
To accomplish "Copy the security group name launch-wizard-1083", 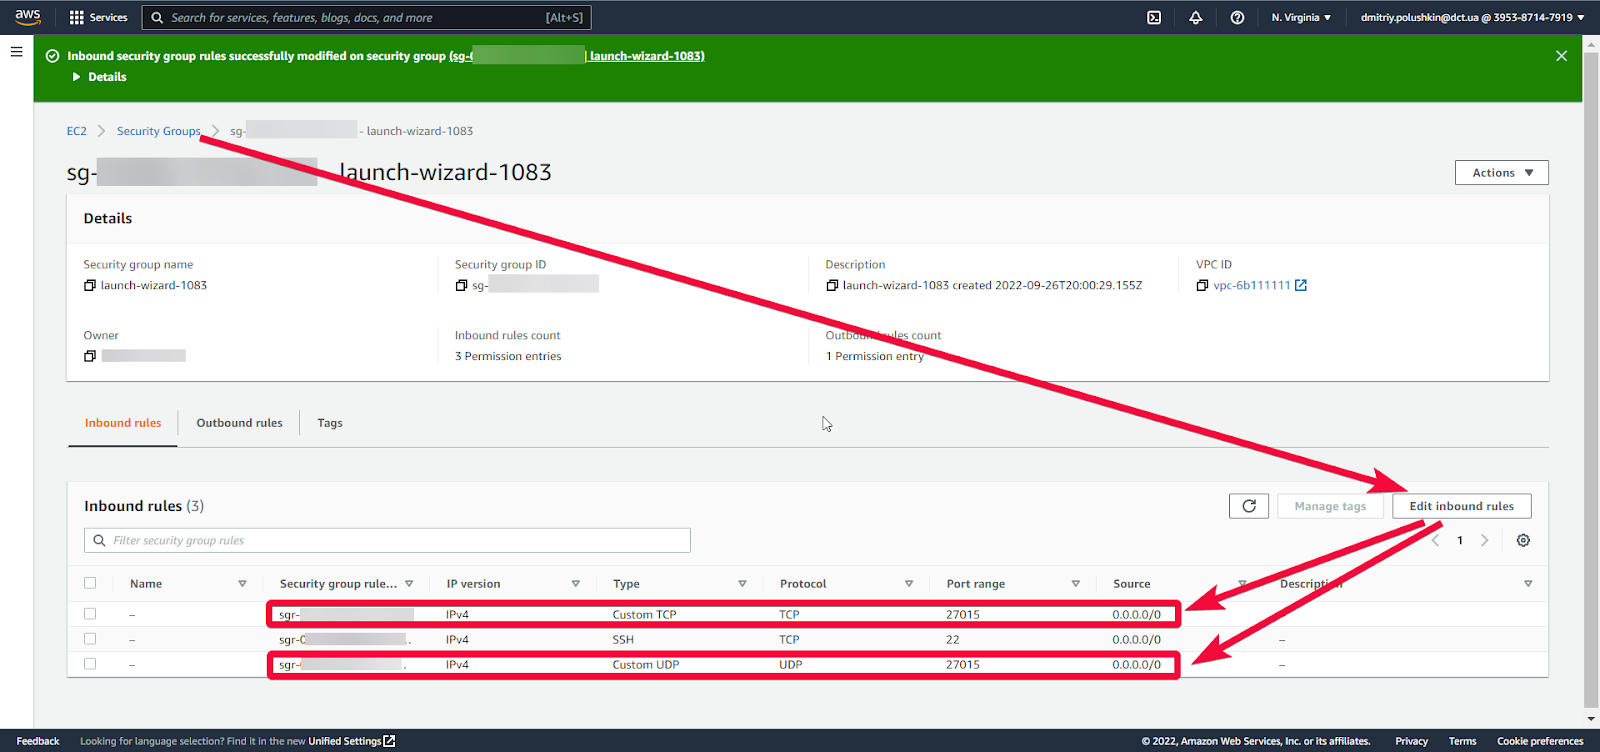I will 90,286.
